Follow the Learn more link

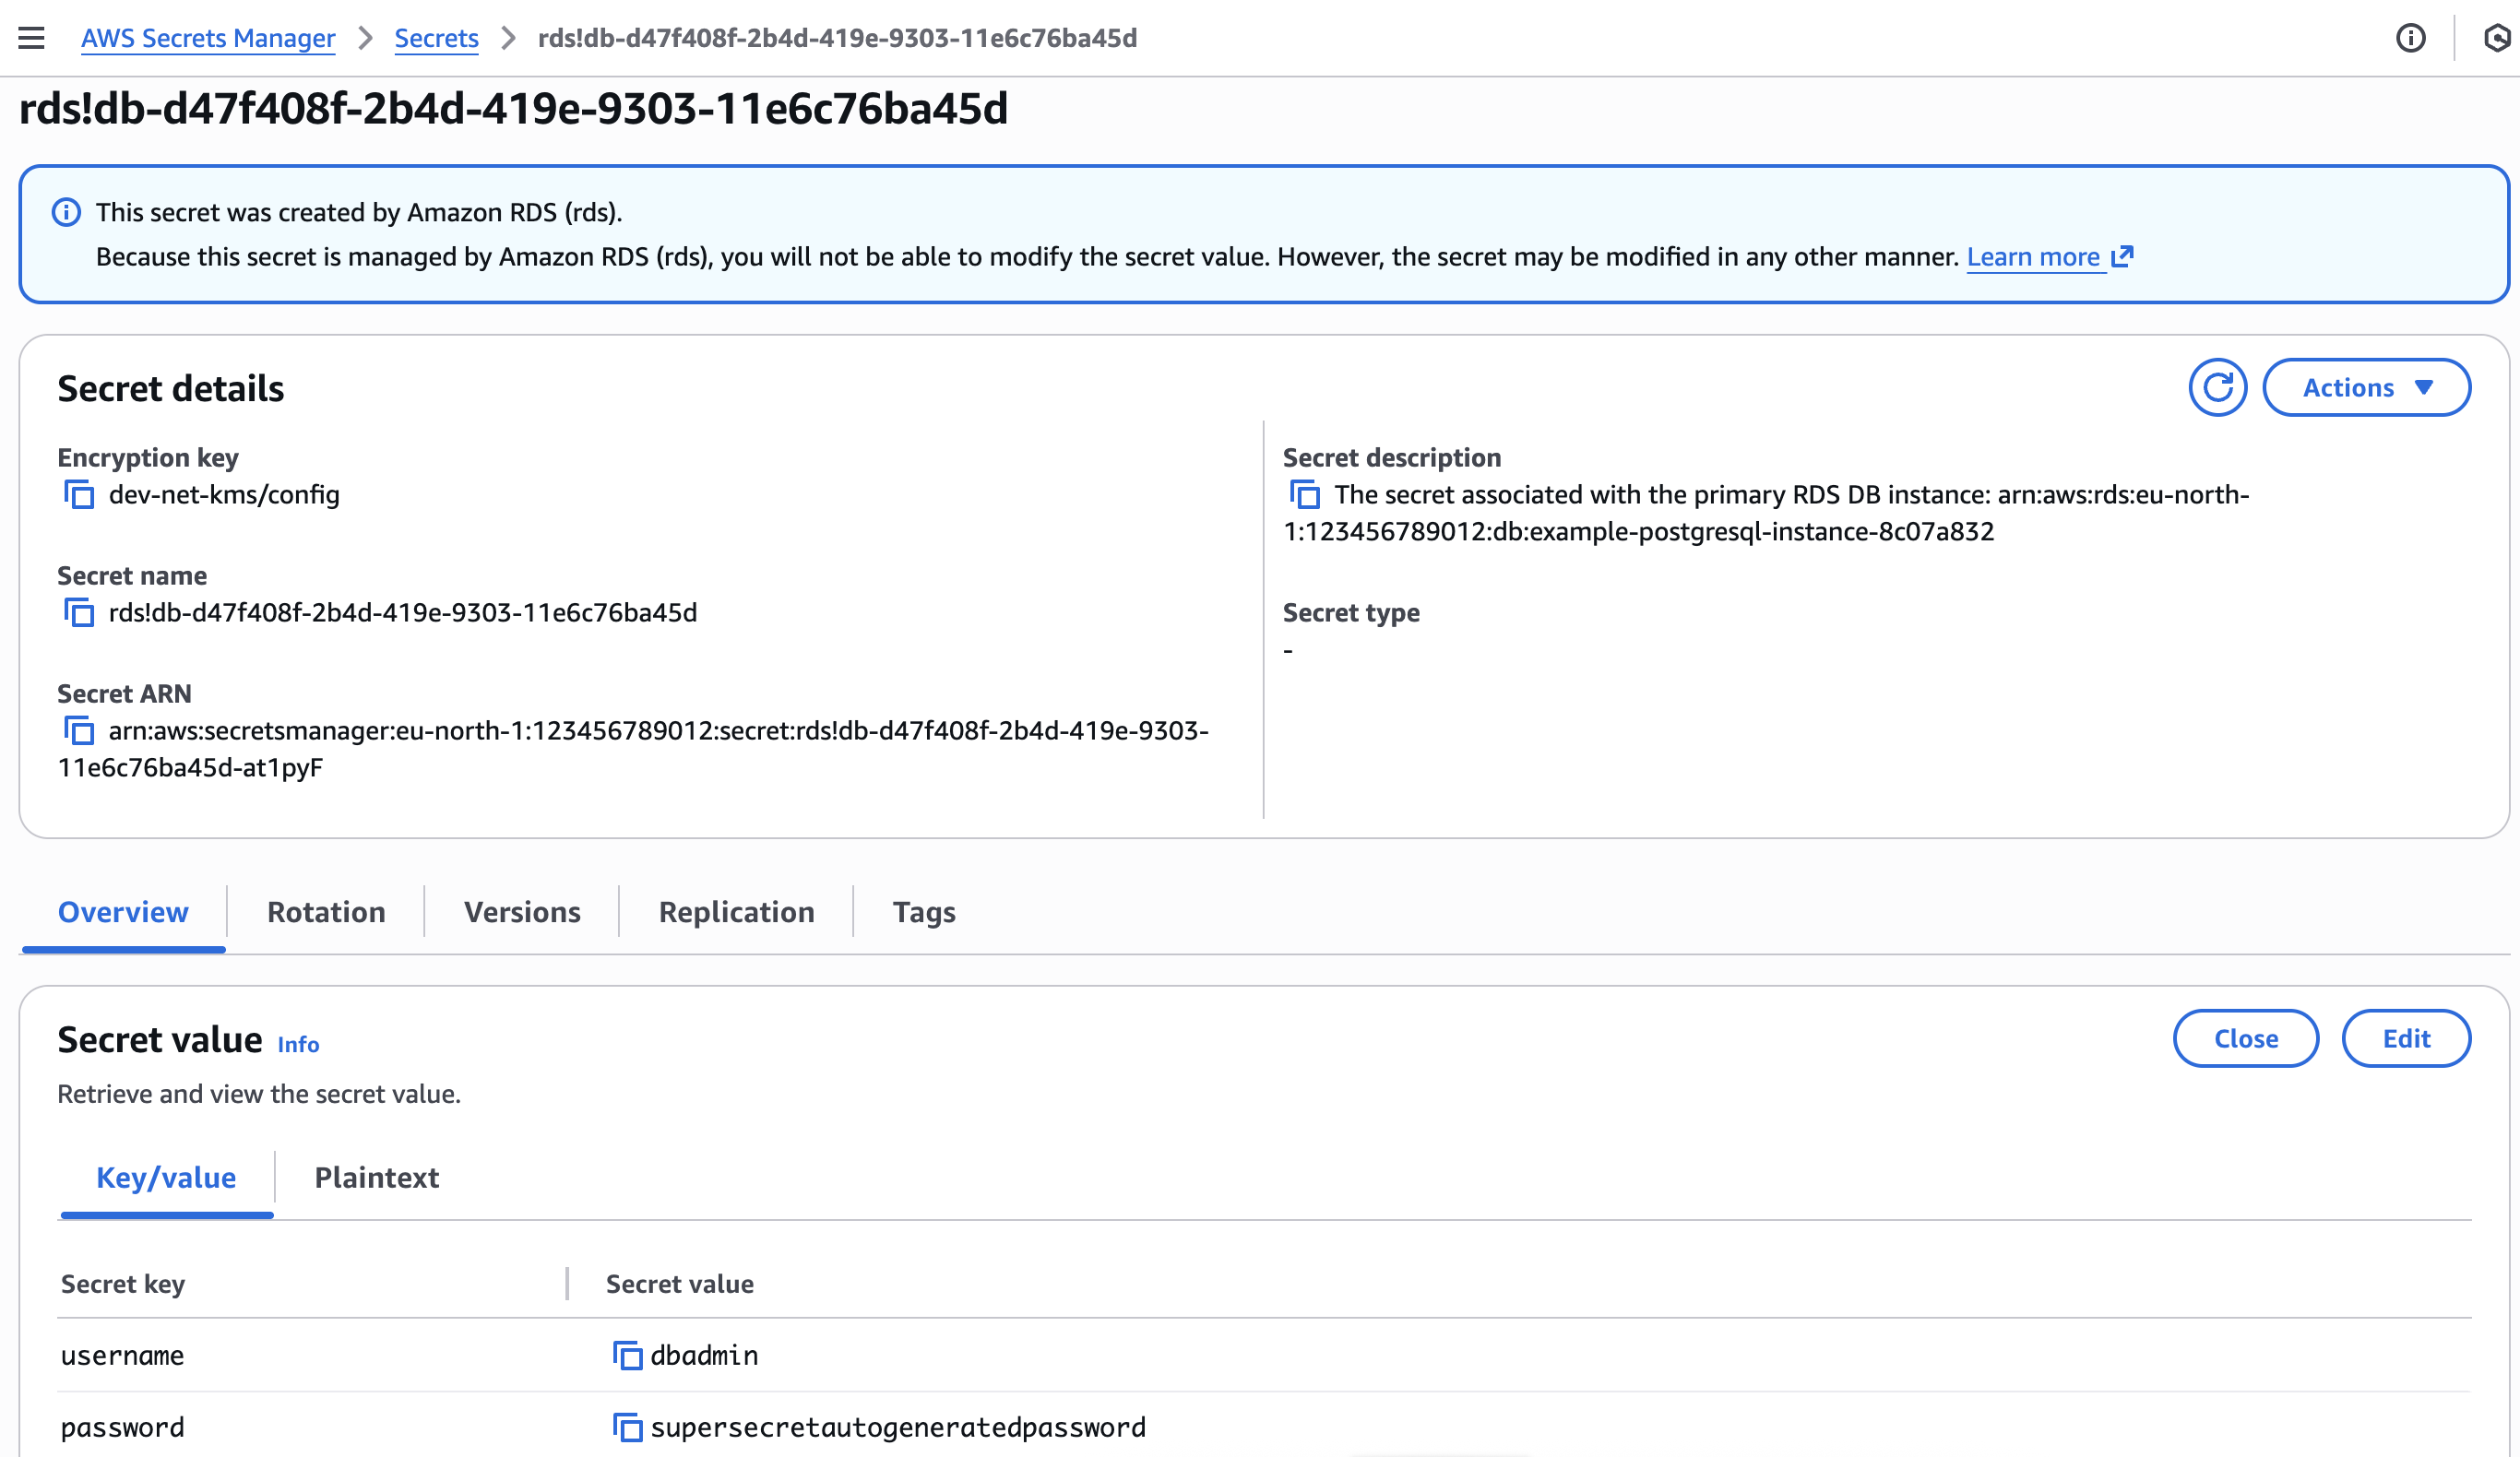point(2033,257)
